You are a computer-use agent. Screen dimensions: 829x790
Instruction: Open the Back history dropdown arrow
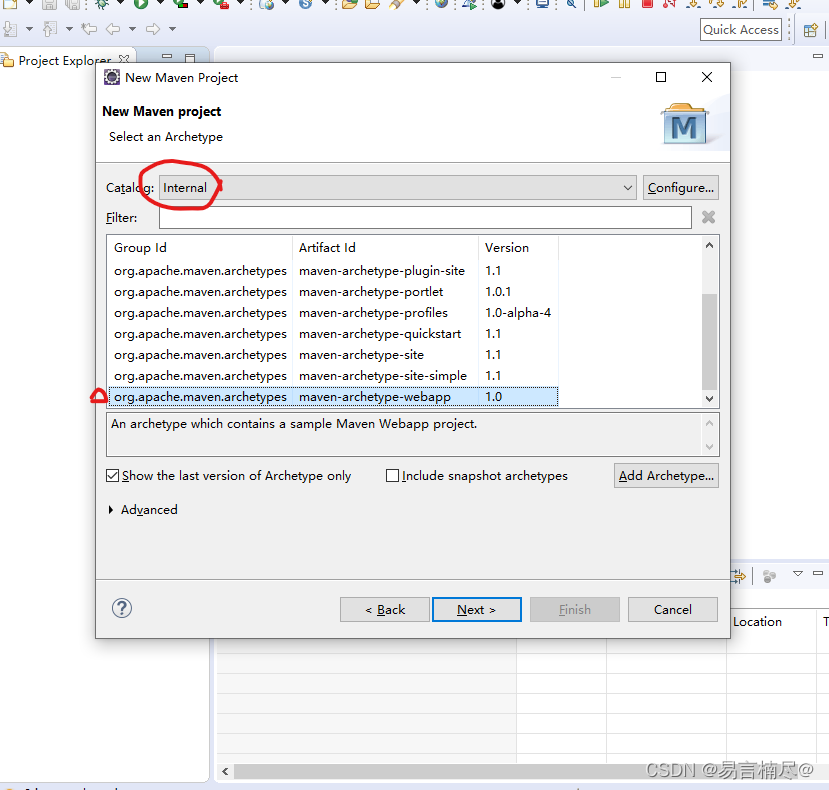pyautogui.click(x=133, y=29)
